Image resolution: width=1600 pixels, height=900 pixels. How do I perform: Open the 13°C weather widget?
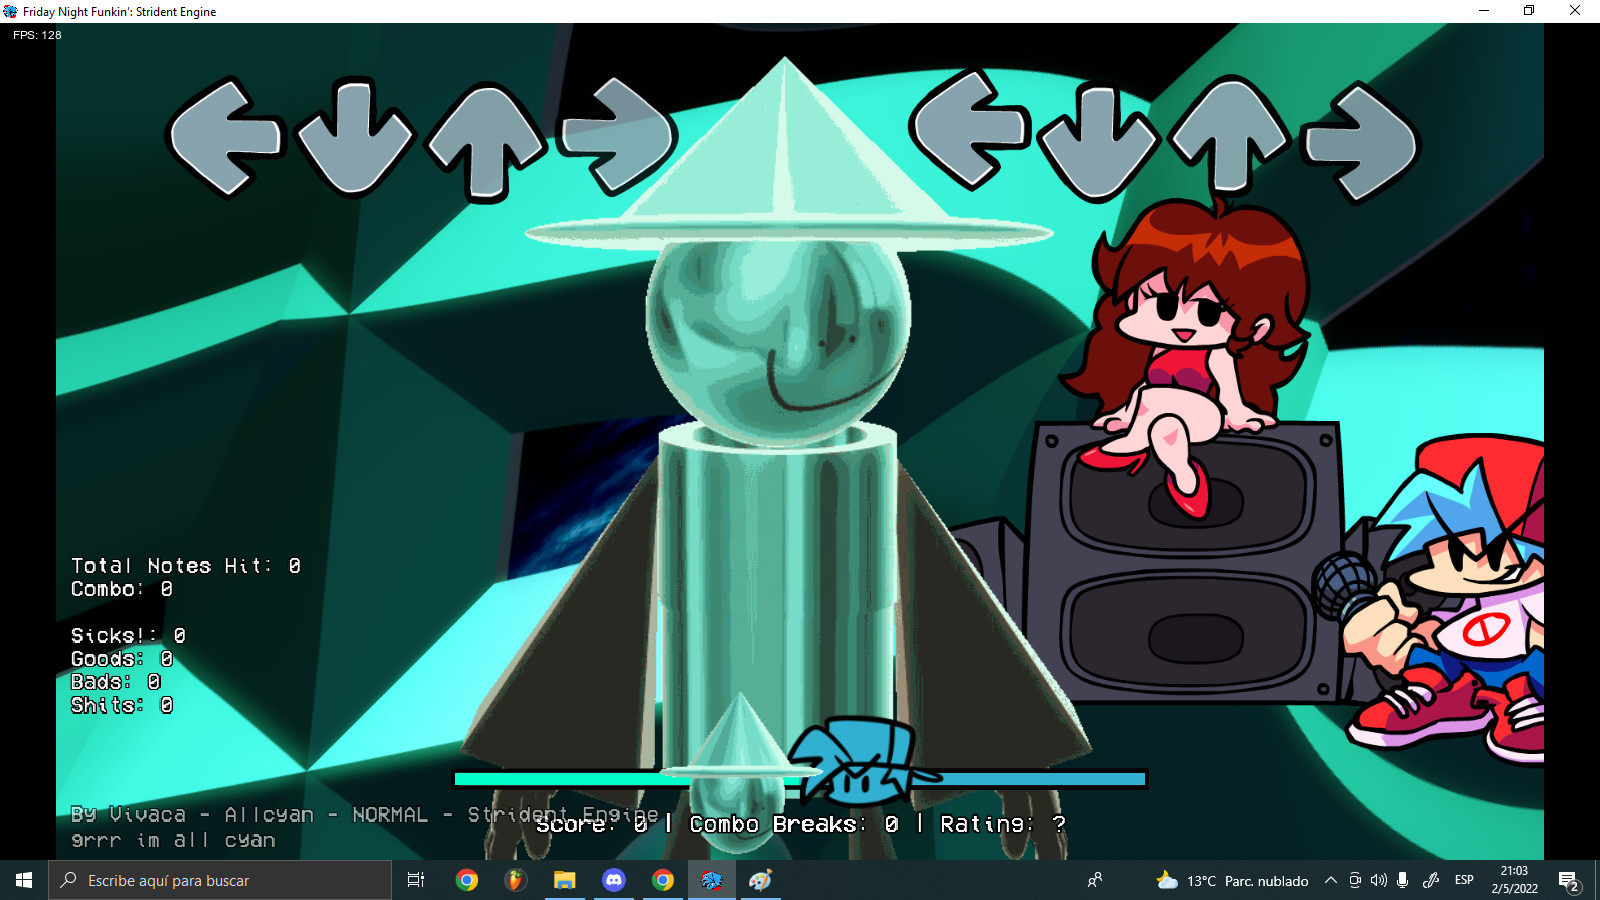[1232, 880]
